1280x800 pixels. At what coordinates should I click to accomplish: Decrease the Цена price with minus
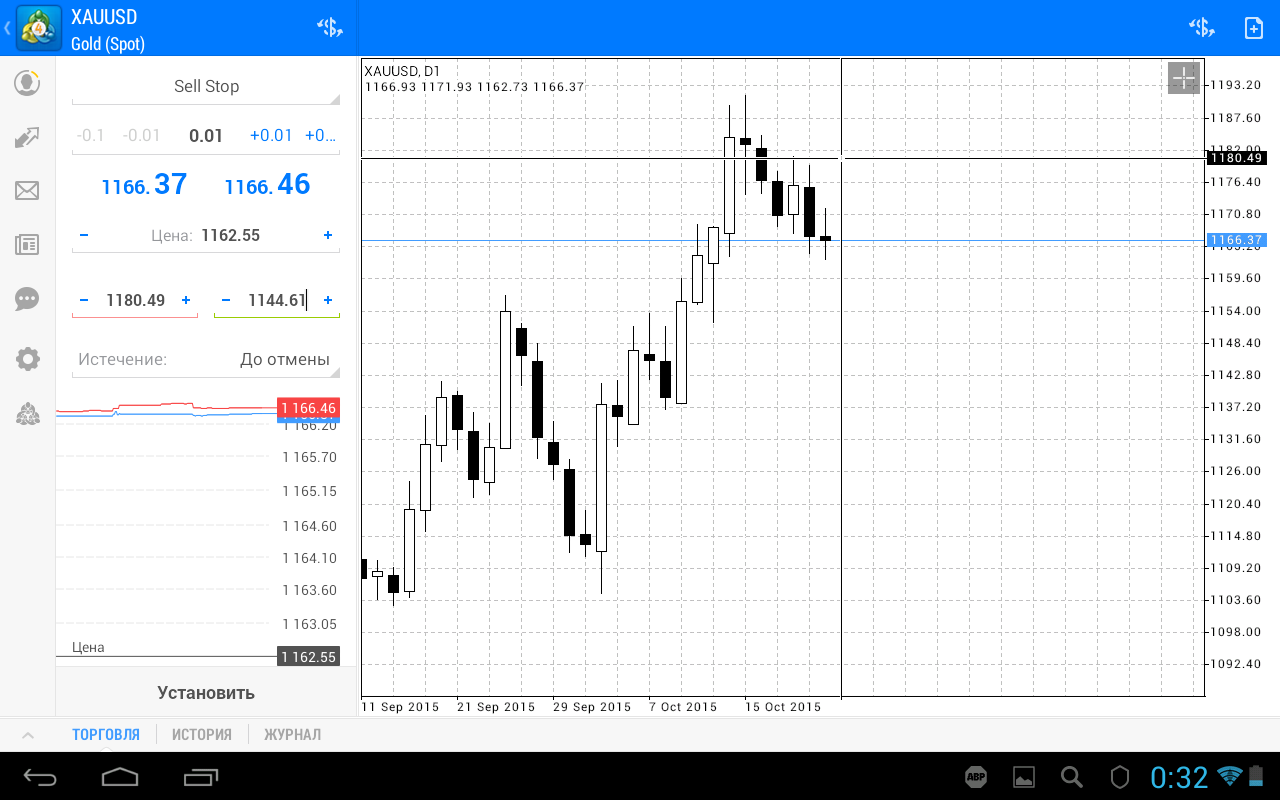pos(83,235)
